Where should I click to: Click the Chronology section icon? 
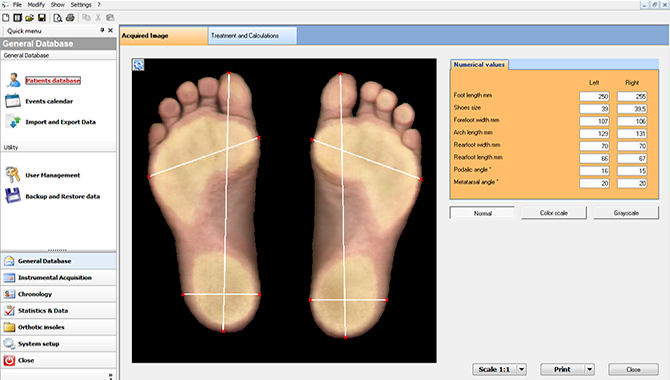(x=9, y=294)
